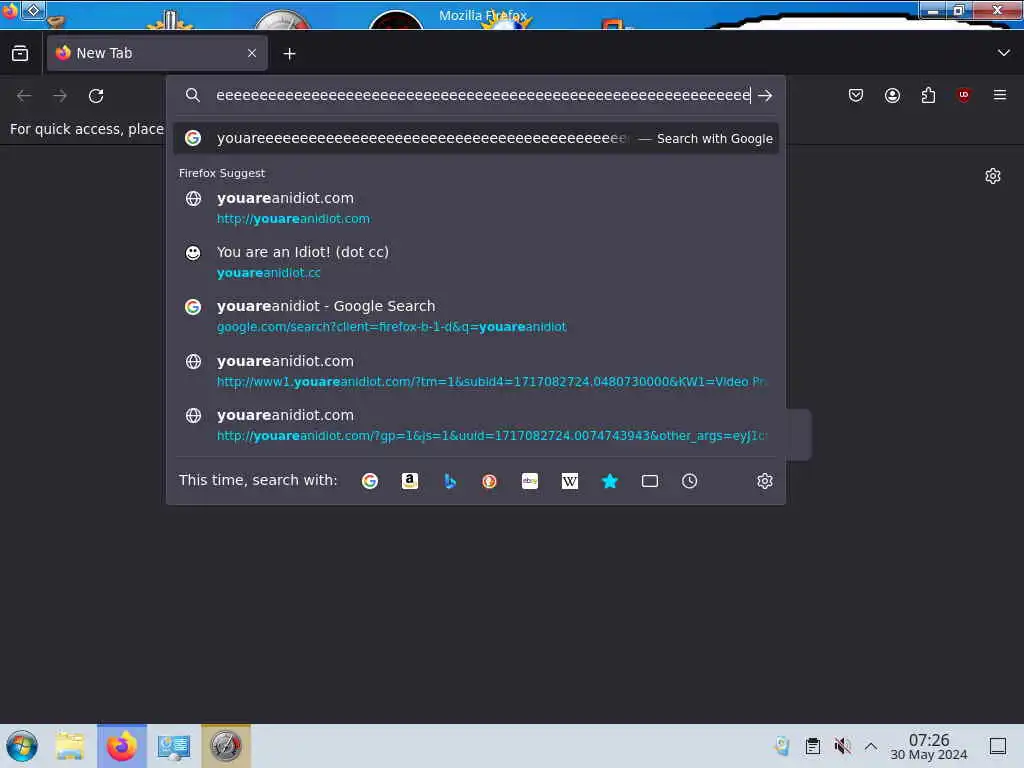Click the address bar text field

(x=483, y=95)
